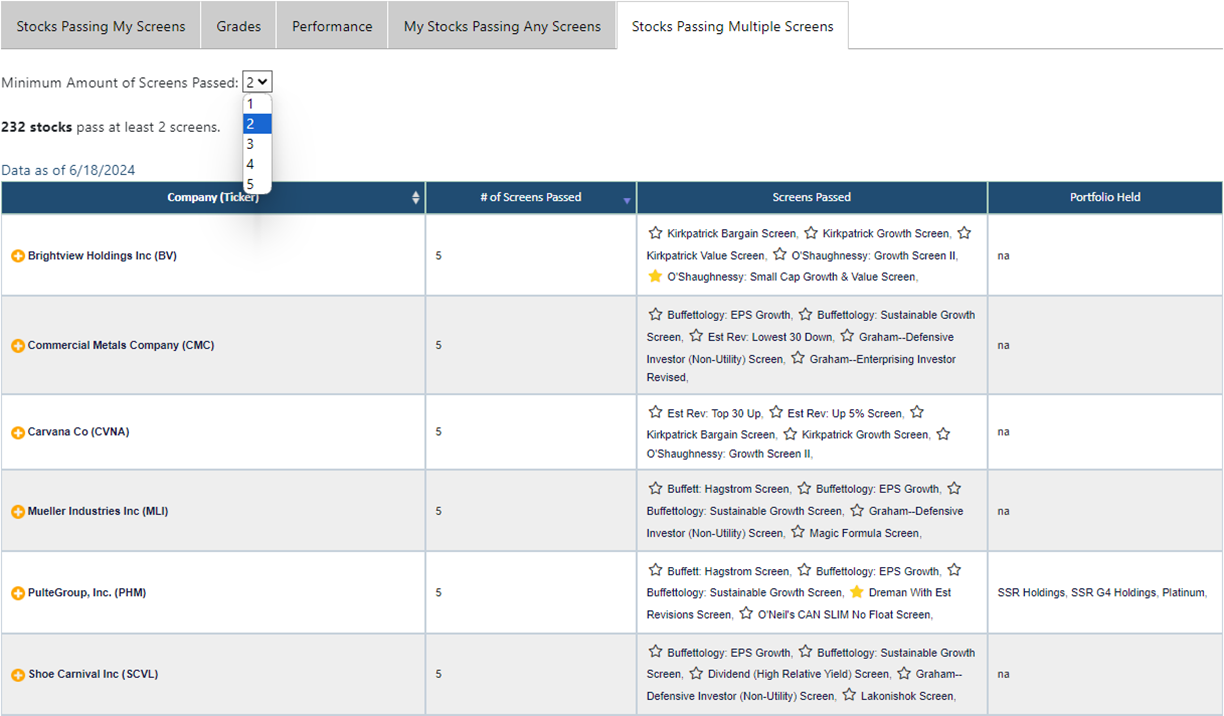Star Dividend (High Relative Yield) Screen
Viewport: 1224px width, 716px height.
click(696, 674)
